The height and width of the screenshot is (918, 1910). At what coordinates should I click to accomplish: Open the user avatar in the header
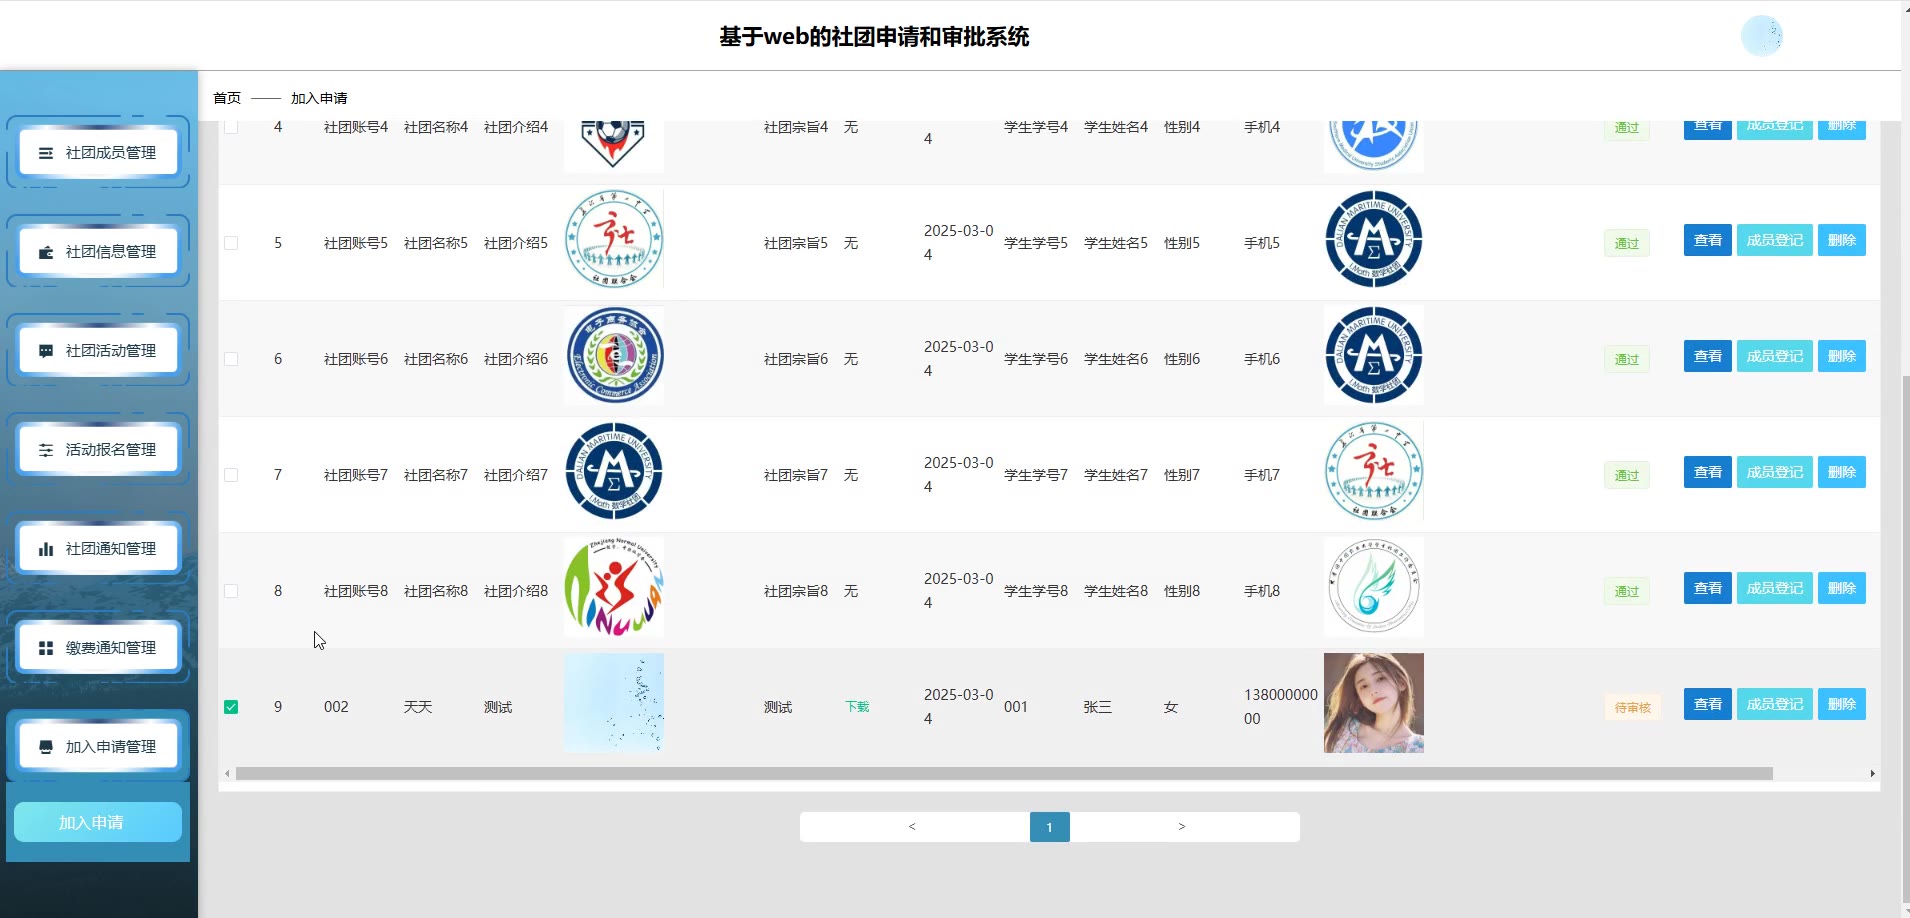pyautogui.click(x=1762, y=36)
